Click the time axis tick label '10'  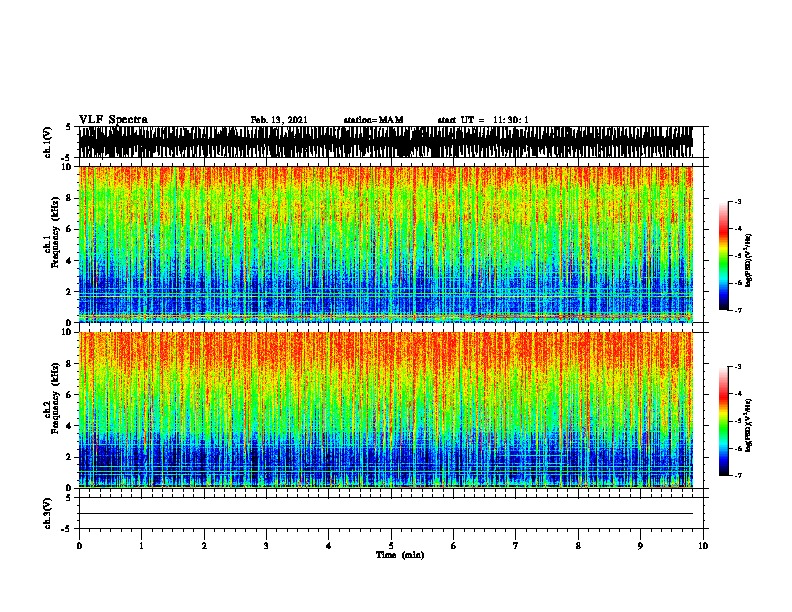click(x=703, y=546)
